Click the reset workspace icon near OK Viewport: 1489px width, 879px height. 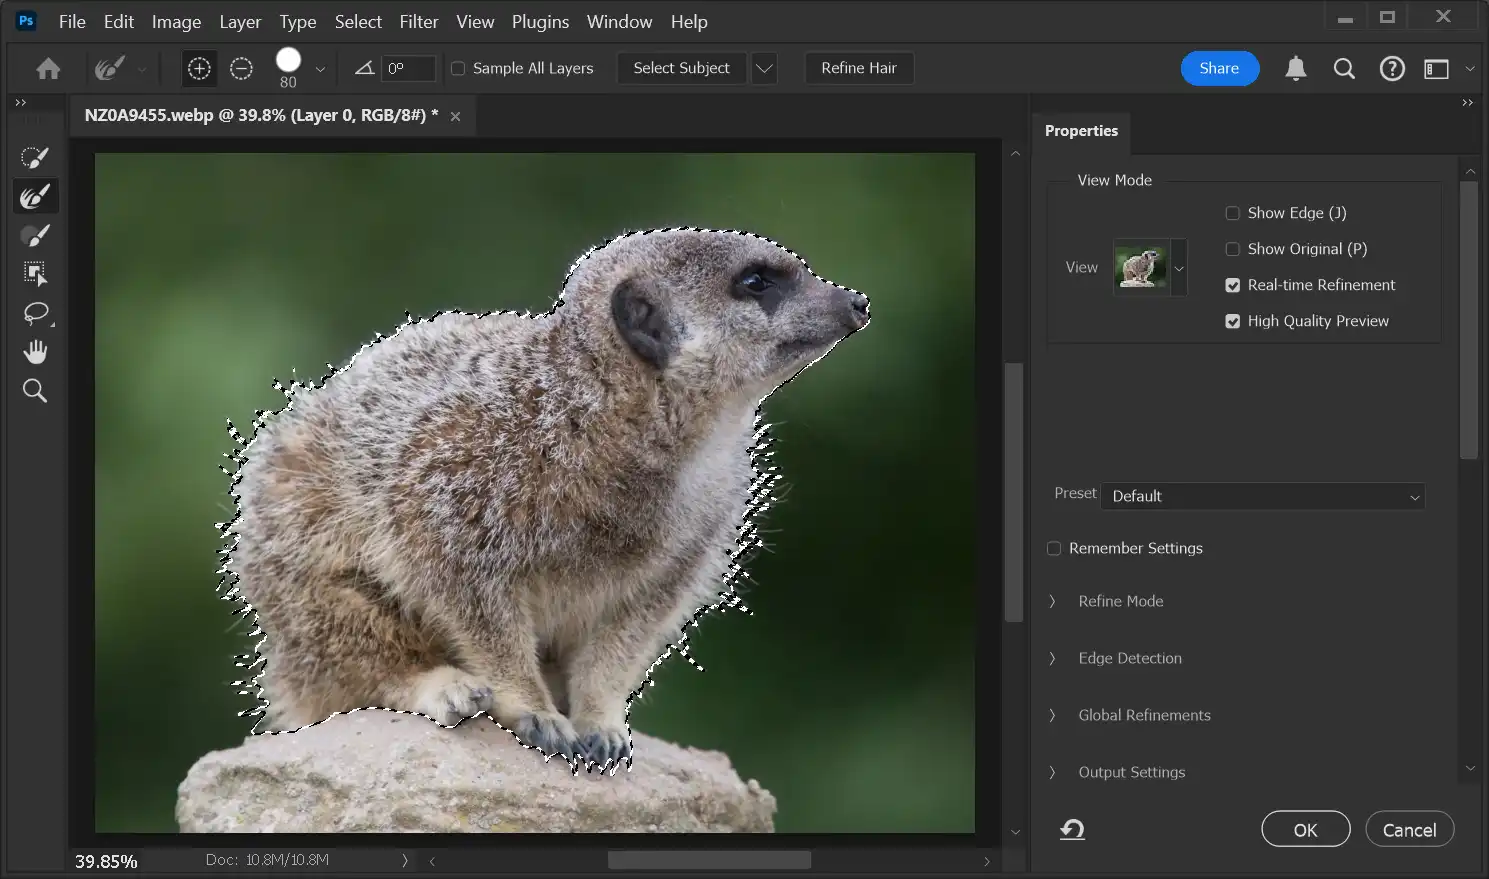(x=1072, y=829)
